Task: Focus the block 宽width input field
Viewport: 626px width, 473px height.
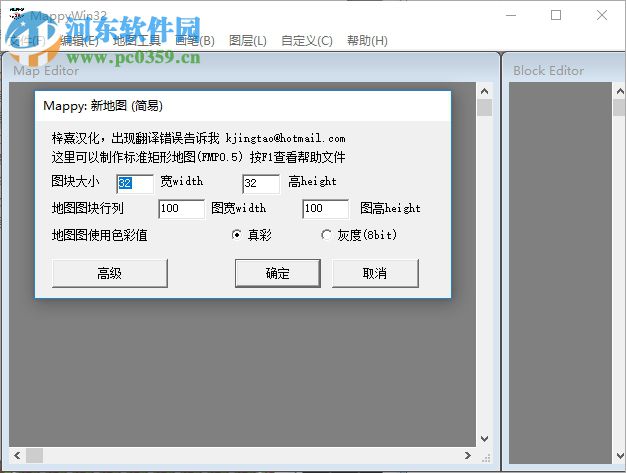Action: [135, 184]
